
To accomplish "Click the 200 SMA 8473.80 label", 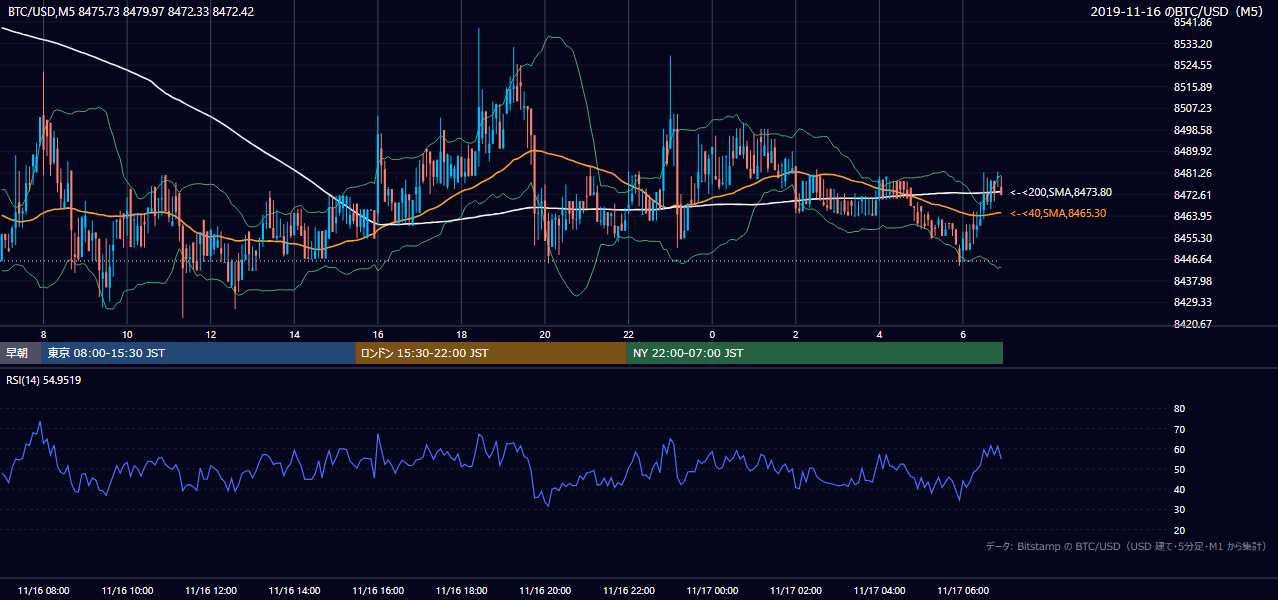I will point(1061,192).
